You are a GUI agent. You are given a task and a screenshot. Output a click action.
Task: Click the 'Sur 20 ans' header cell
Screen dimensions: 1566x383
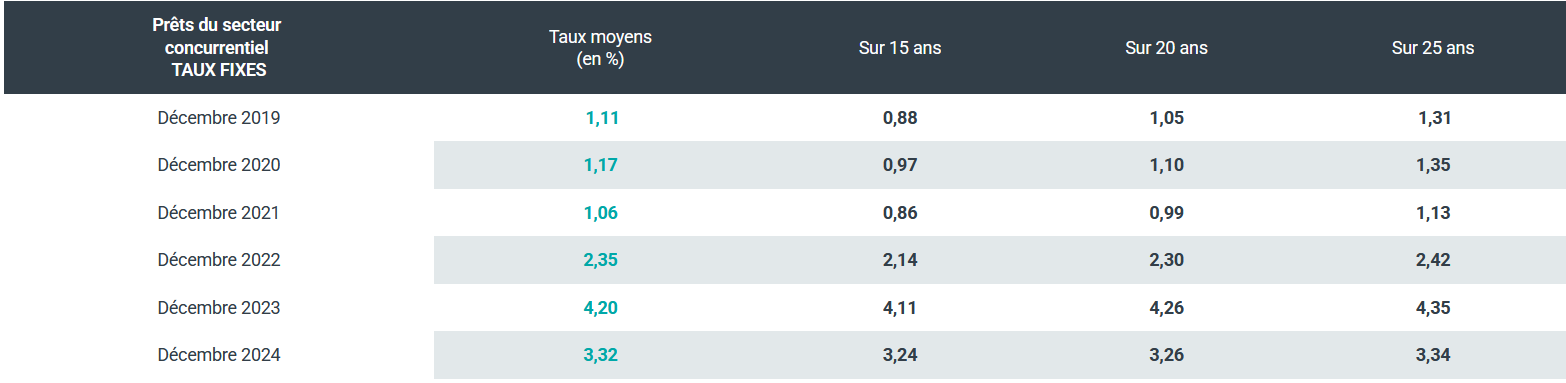pos(1166,48)
